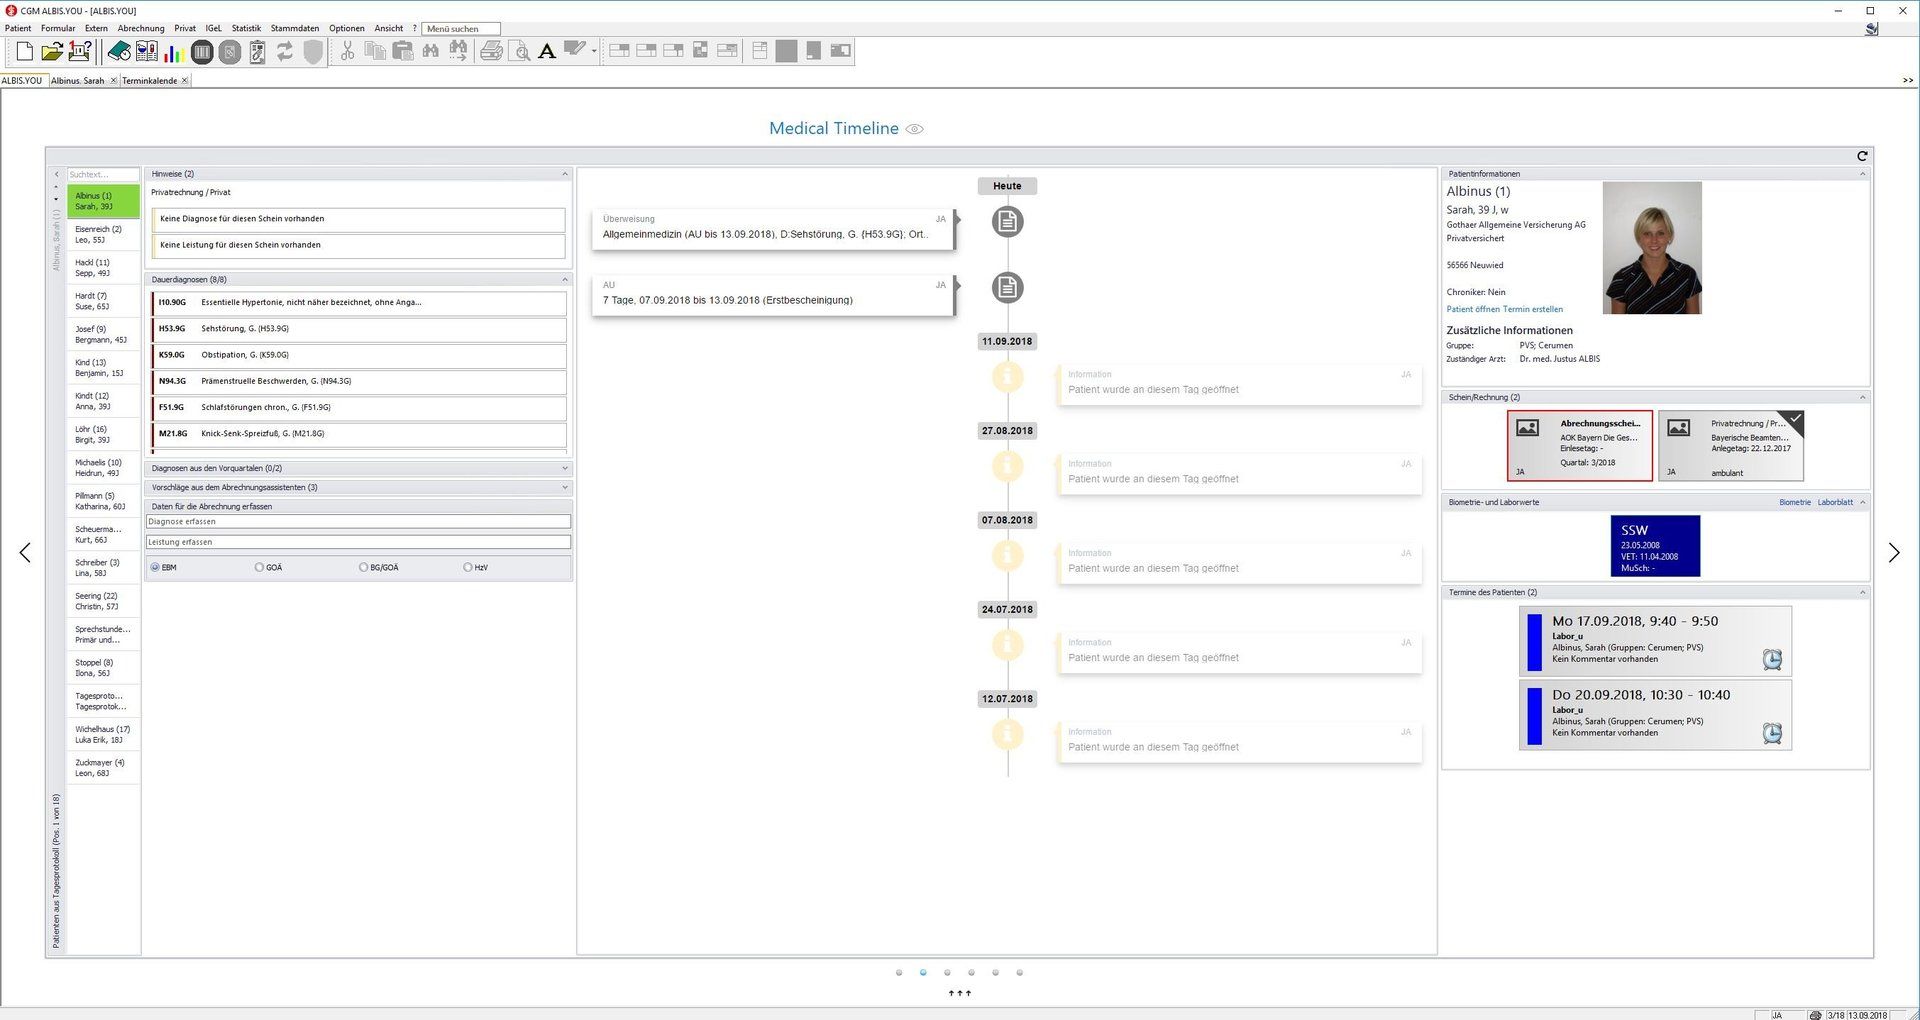
Task: Click into the Diagnose erfassen input field
Action: click(360, 521)
